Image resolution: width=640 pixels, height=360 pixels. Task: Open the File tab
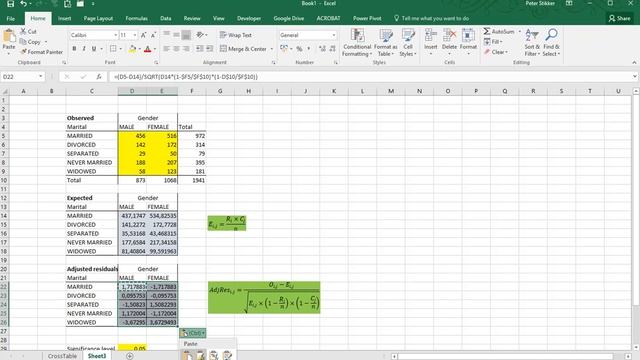pyautogui.click(x=11, y=18)
